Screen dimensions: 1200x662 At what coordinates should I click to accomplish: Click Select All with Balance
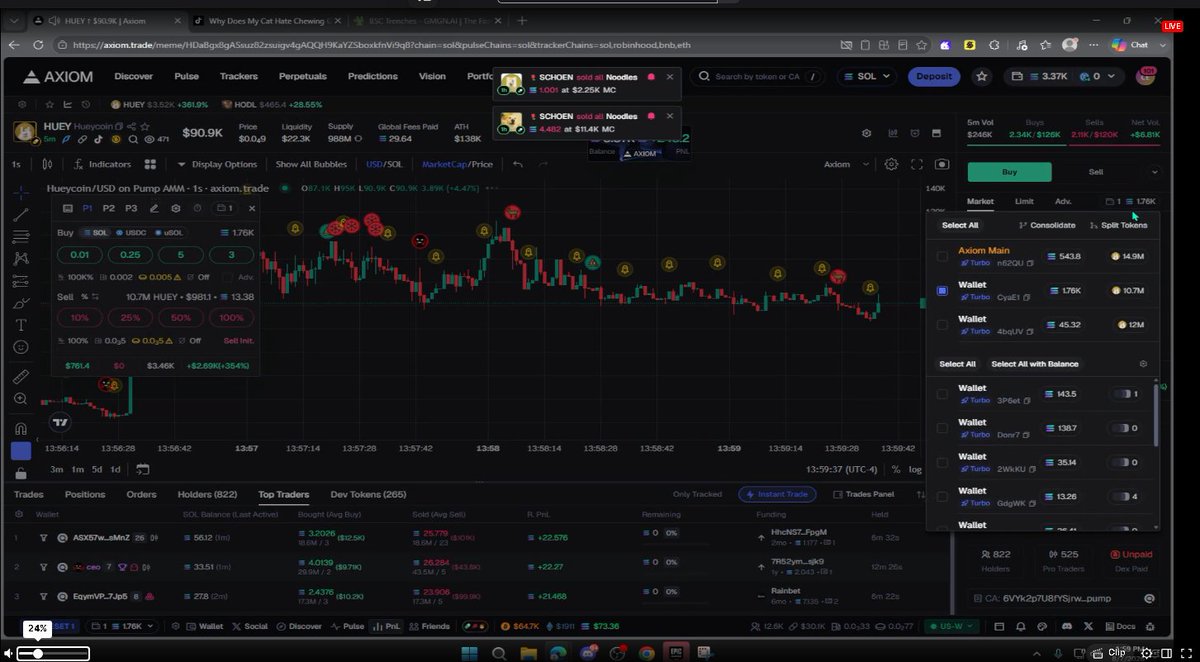pyautogui.click(x=1035, y=364)
